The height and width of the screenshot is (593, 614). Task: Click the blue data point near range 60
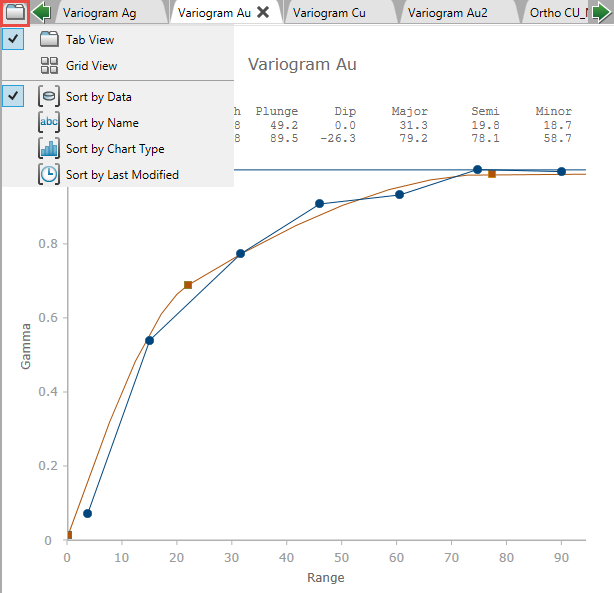pyautogui.click(x=399, y=194)
